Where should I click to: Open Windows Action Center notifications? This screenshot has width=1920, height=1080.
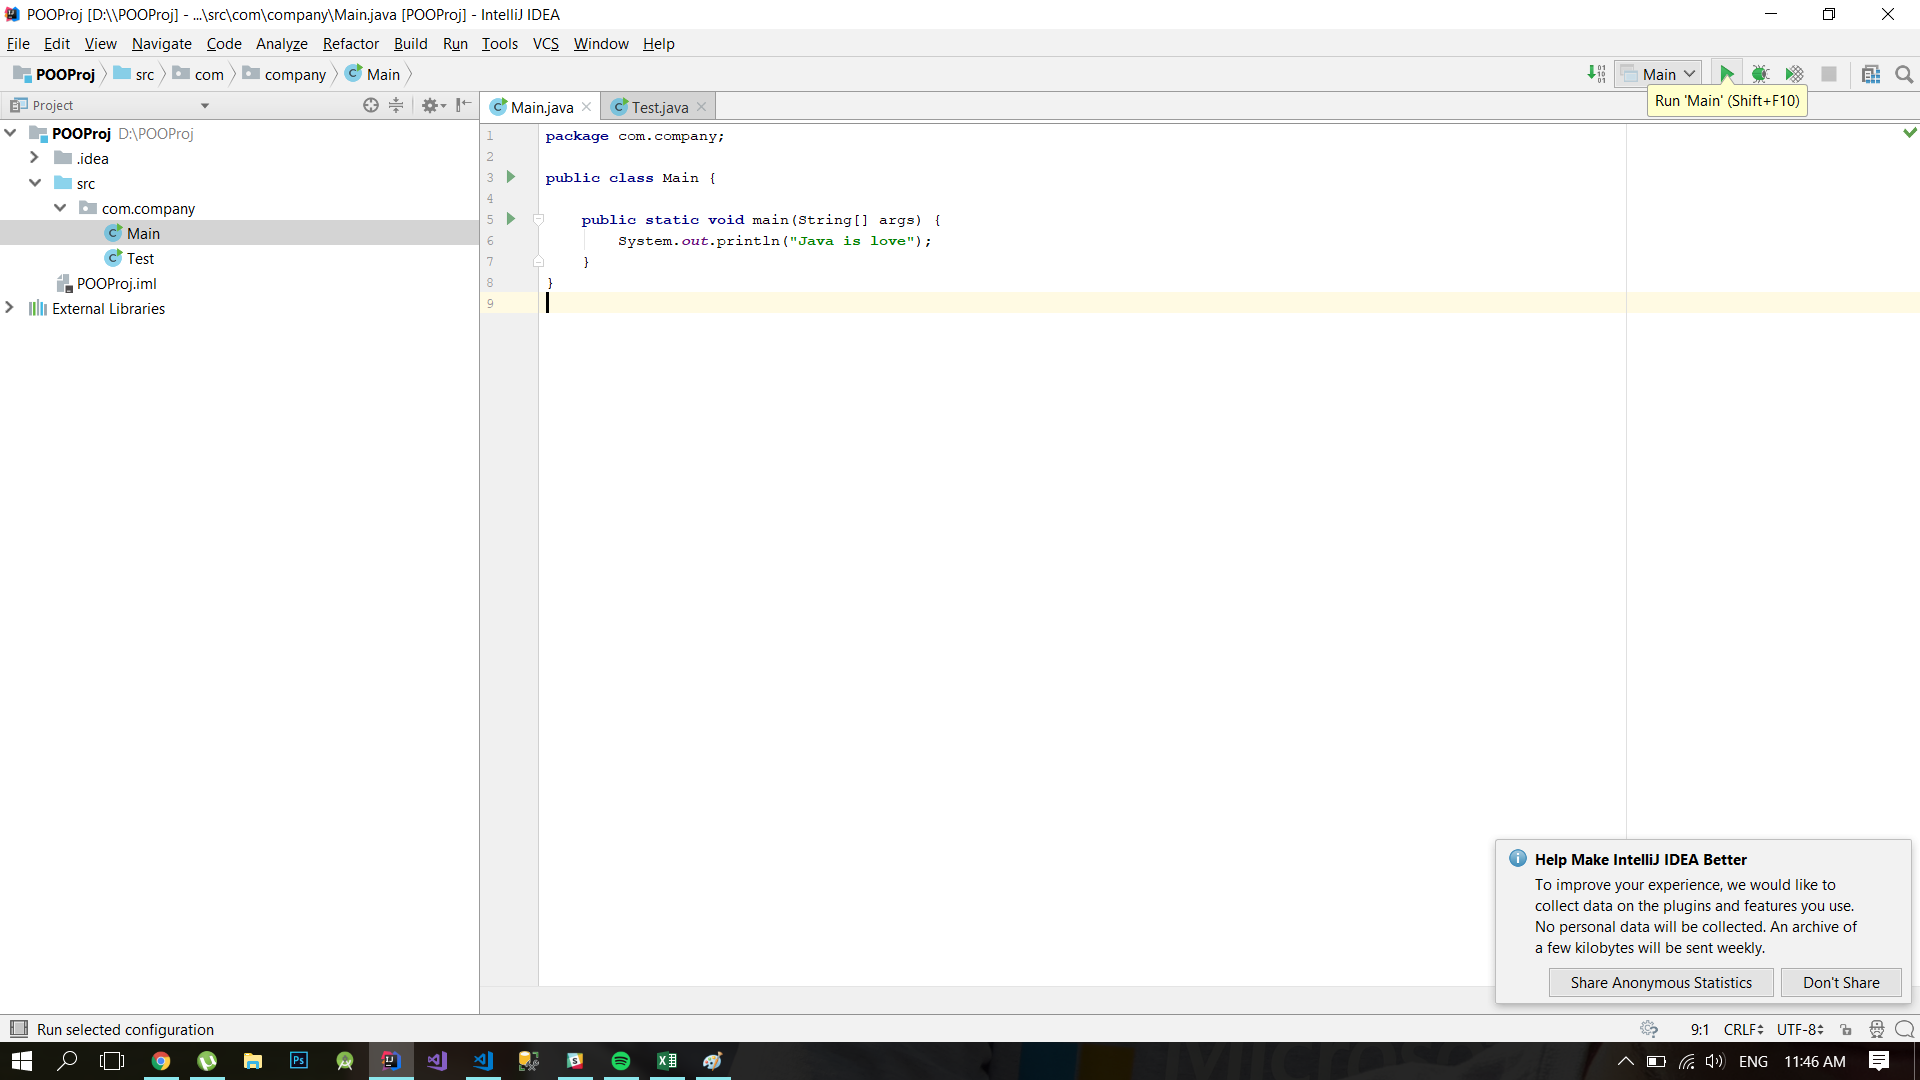pos(1879,1061)
